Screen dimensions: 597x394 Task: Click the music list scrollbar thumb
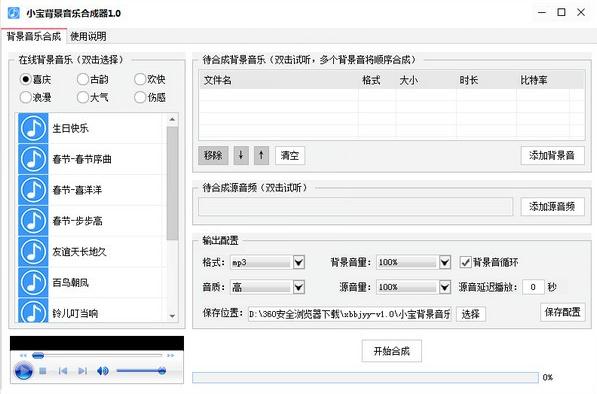pos(172,183)
